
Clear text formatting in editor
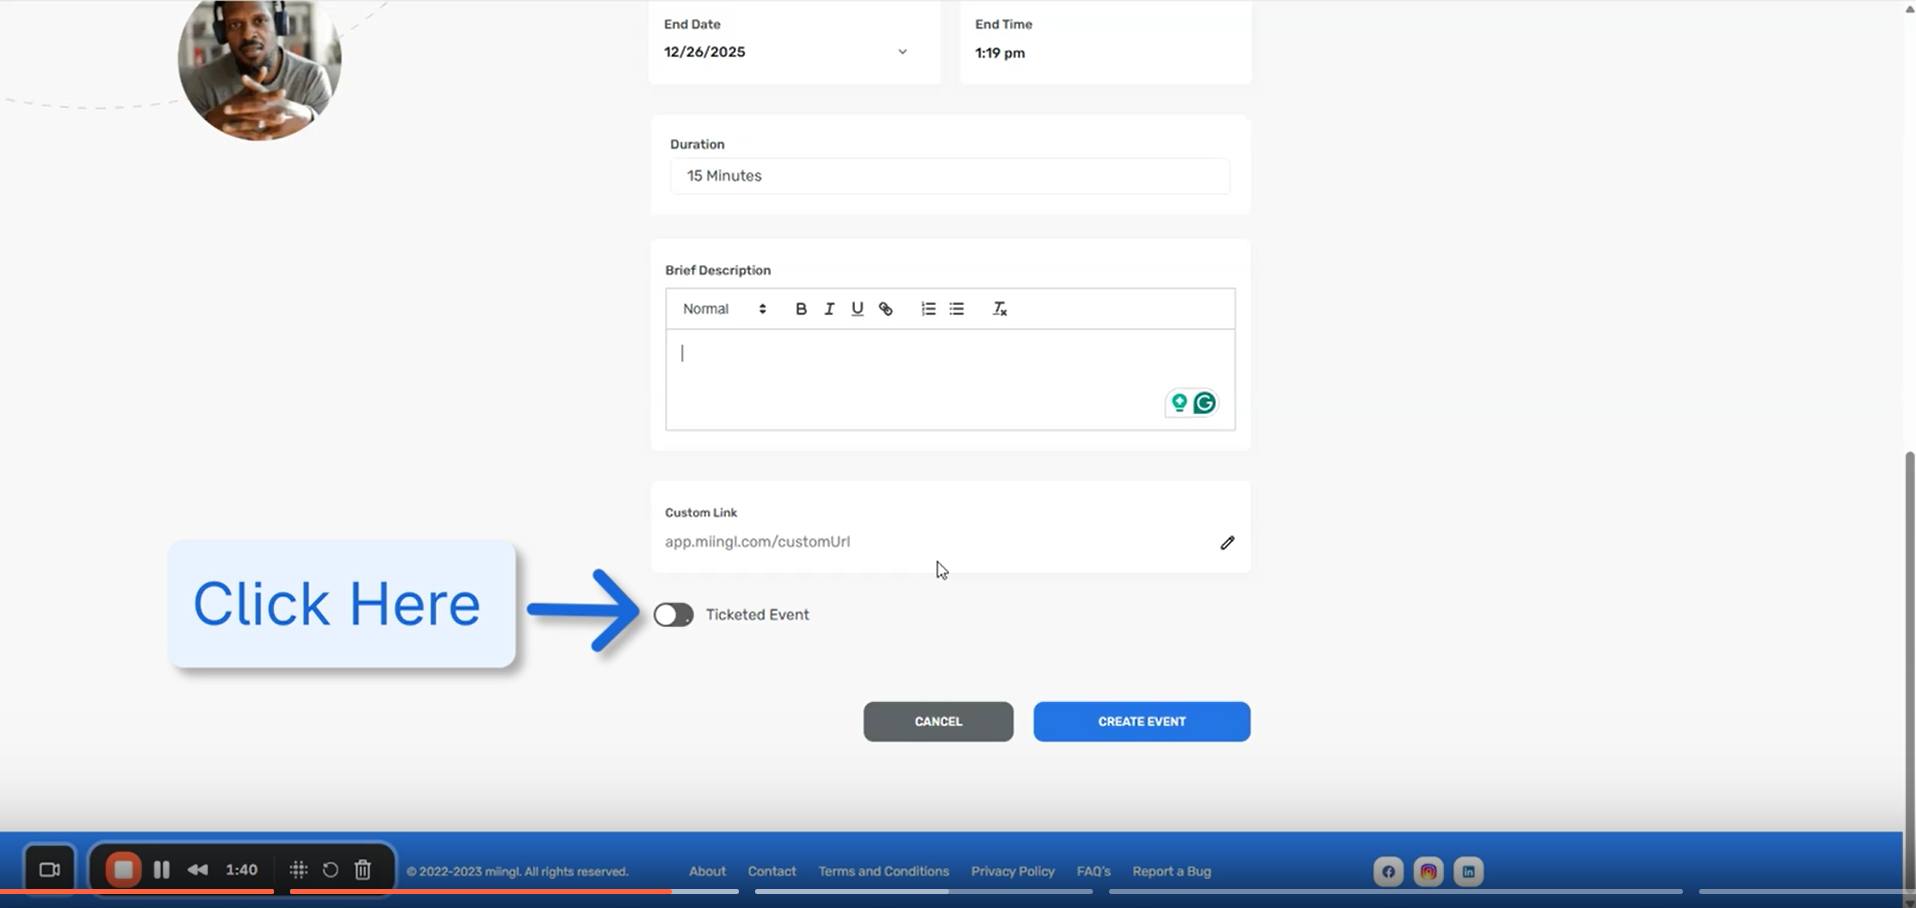tap(999, 309)
